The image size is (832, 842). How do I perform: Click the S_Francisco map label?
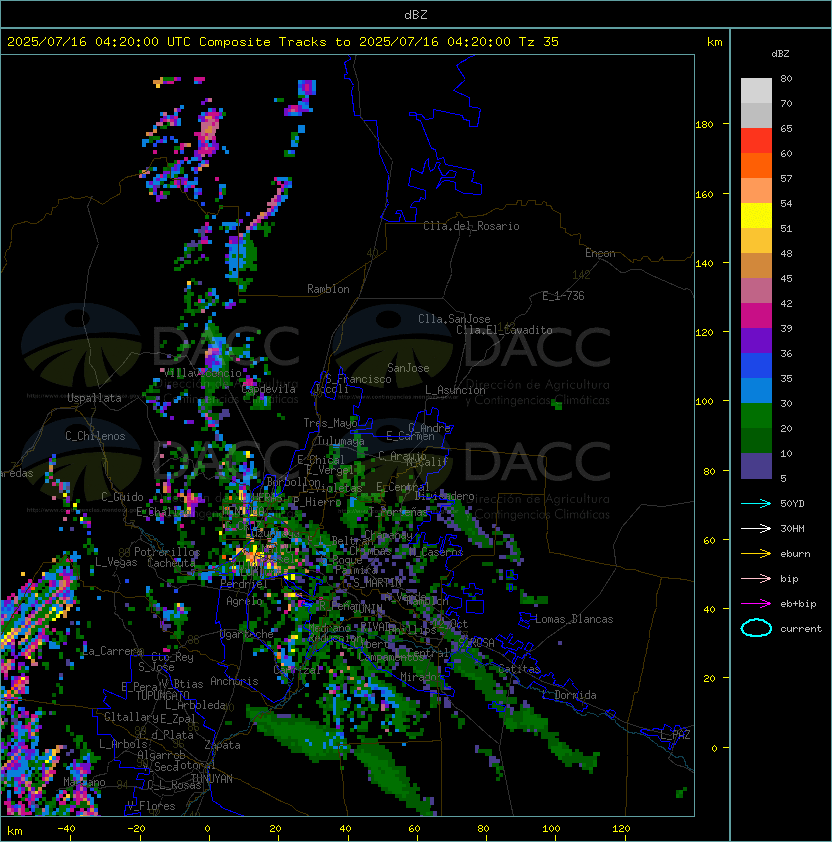click(x=358, y=379)
